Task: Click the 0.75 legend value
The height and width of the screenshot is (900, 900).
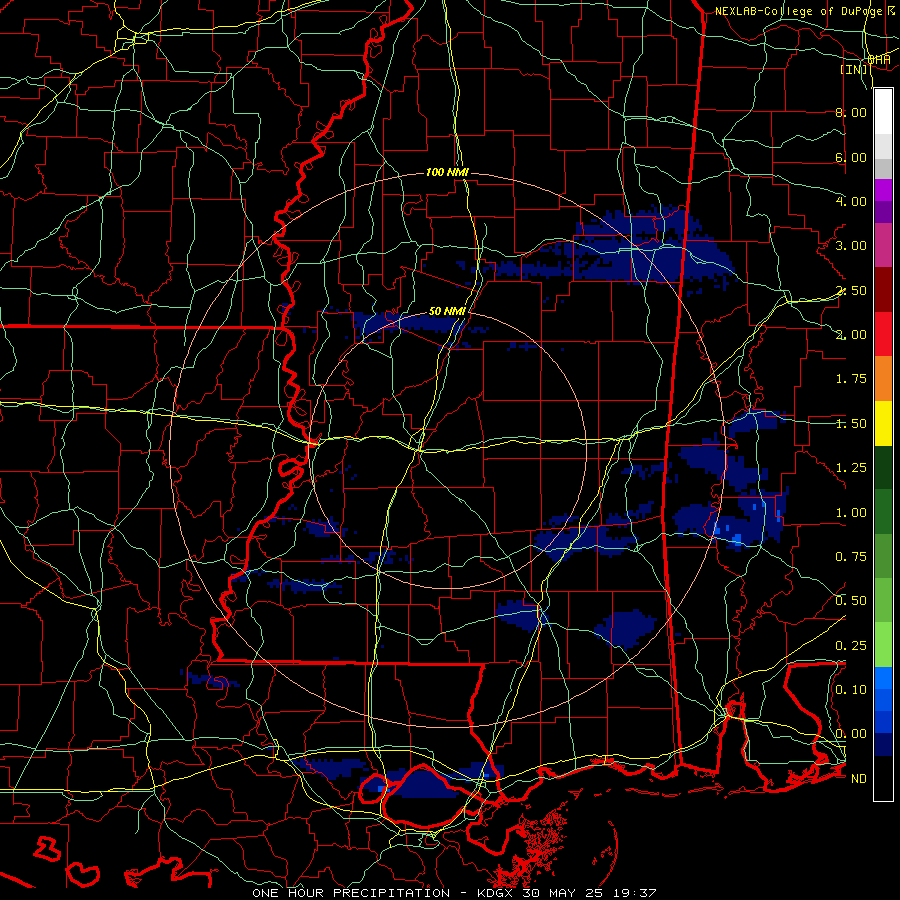Action: (851, 557)
